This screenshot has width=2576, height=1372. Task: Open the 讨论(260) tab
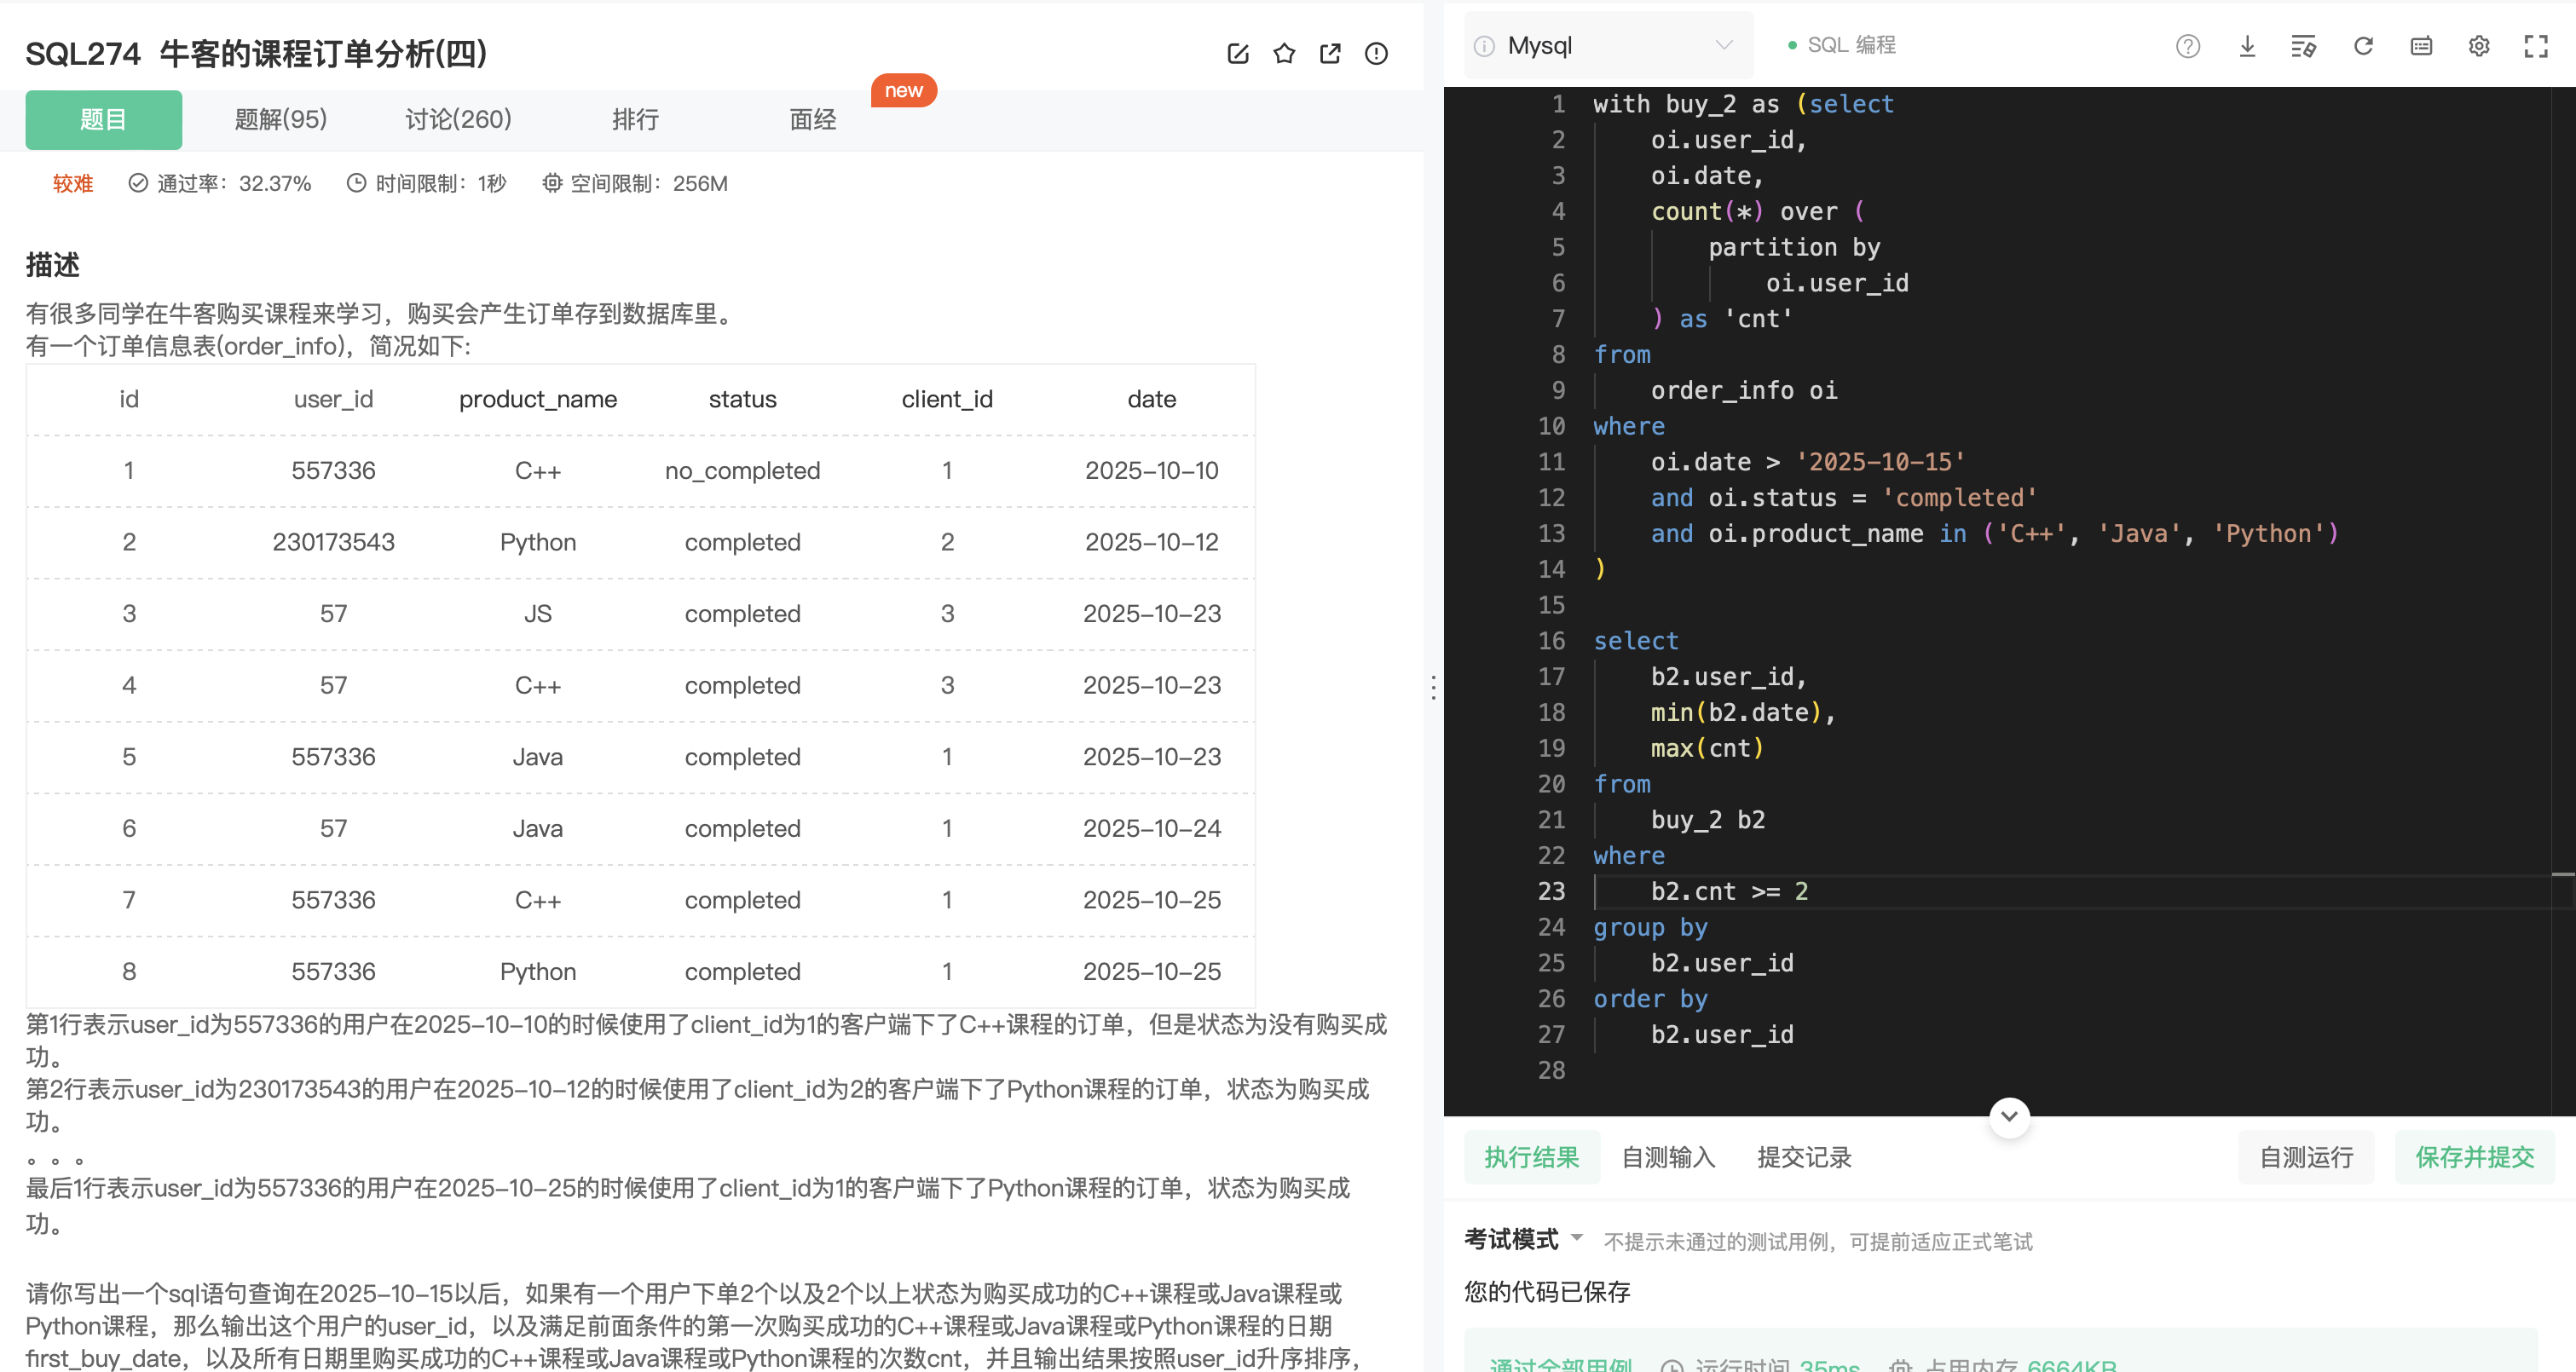[x=458, y=120]
